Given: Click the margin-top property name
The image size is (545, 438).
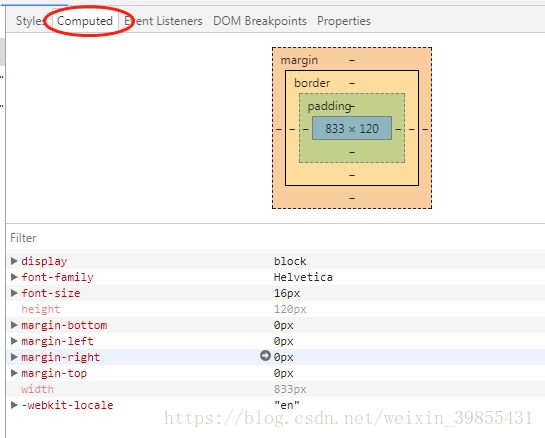Looking at the screenshot, I should tap(54, 373).
